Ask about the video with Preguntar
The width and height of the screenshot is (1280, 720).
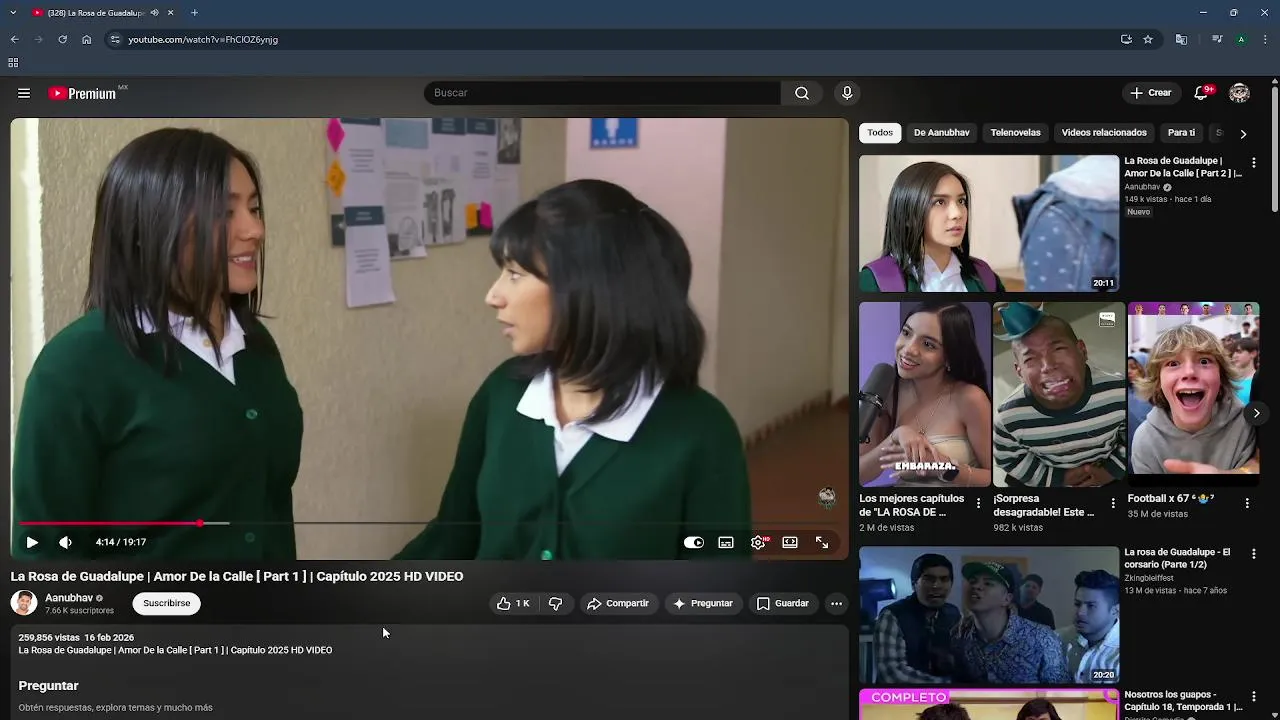(704, 603)
